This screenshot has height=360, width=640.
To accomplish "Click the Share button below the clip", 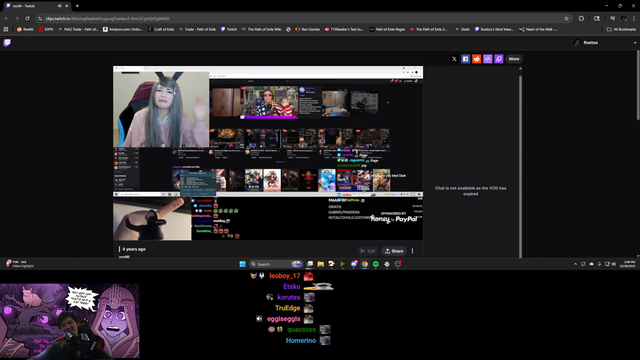I will (394, 251).
